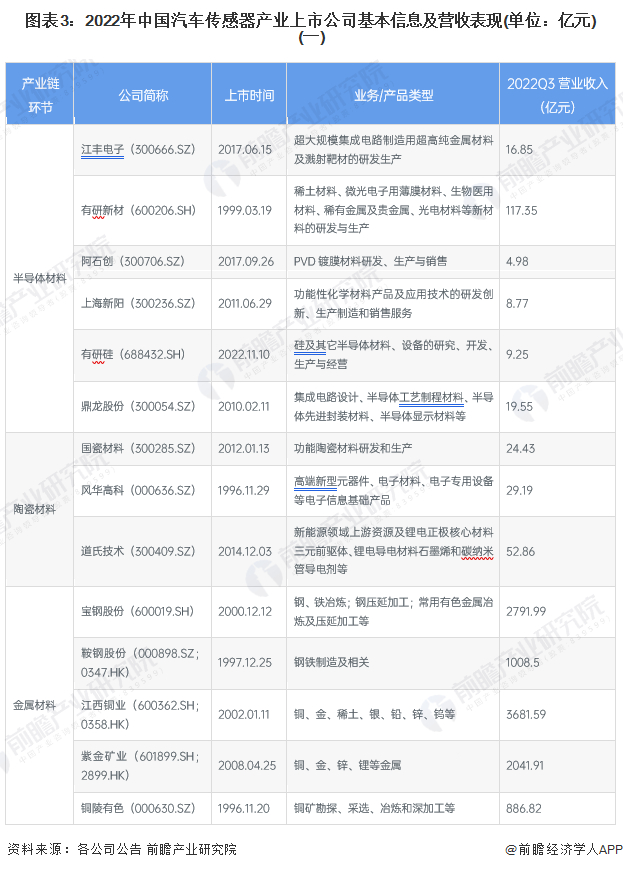Select the 国瓷材料 (300285.SZ) cell

(143, 449)
